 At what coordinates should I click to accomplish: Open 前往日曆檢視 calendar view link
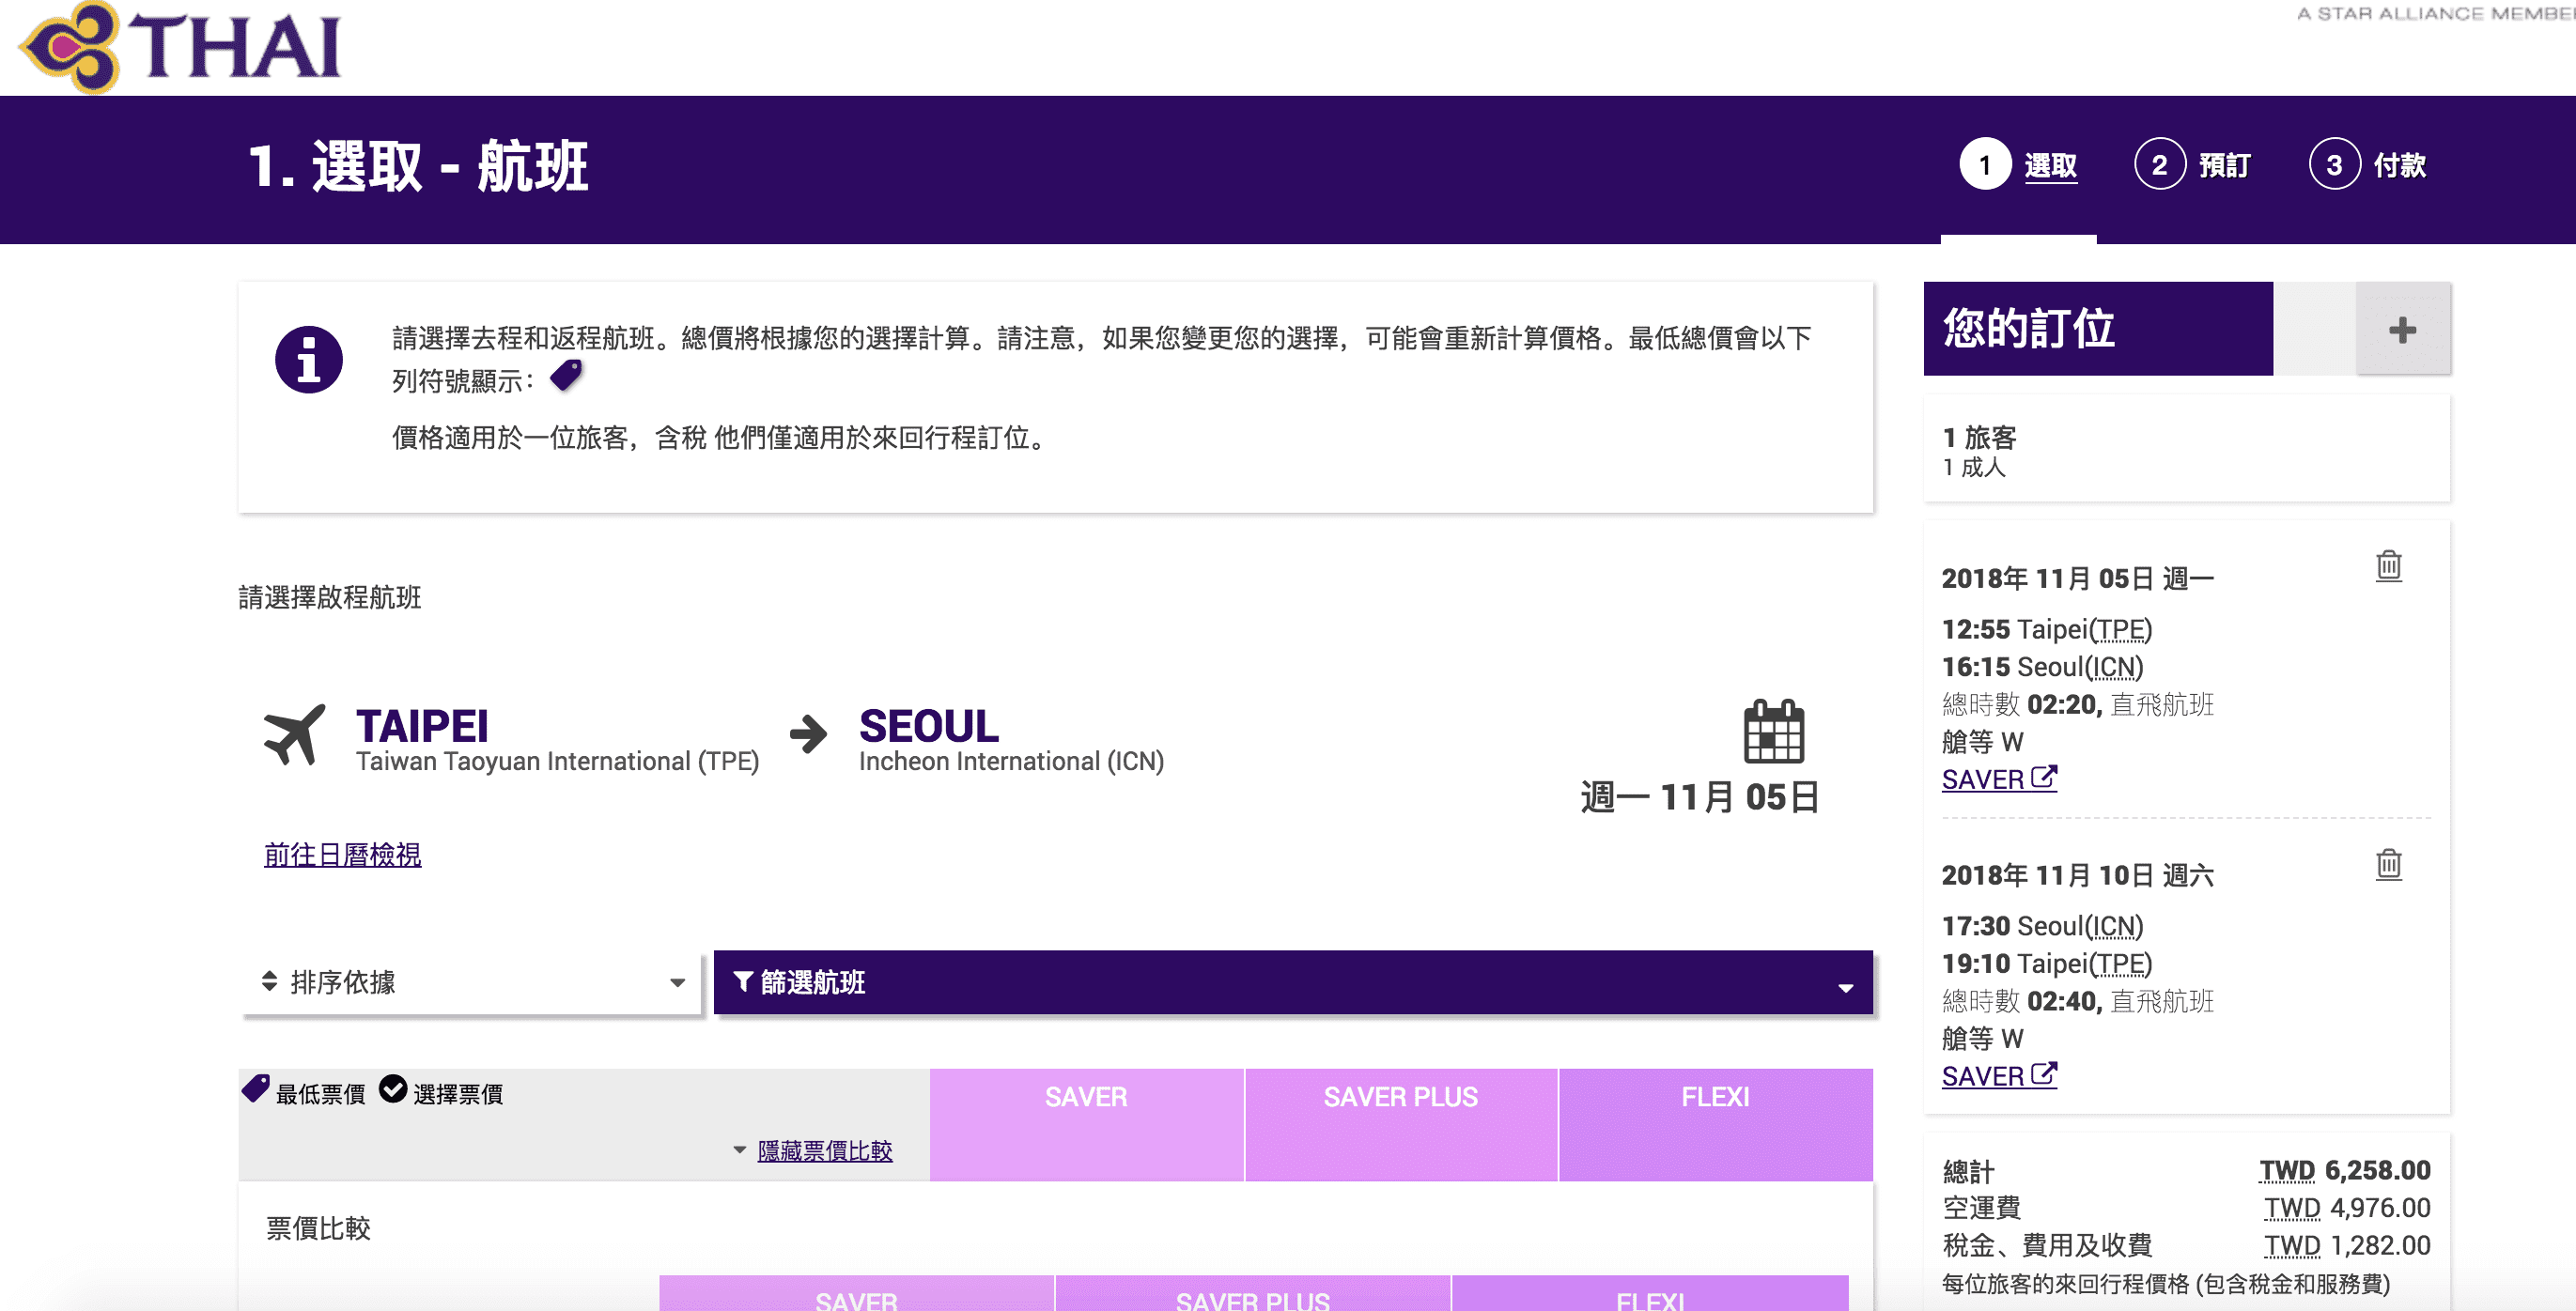[342, 855]
